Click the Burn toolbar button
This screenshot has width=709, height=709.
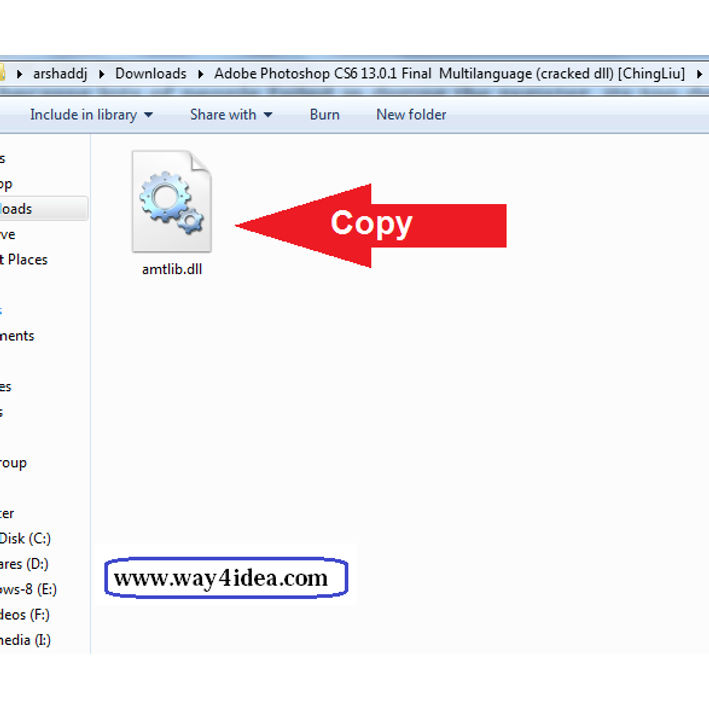[x=325, y=115]
